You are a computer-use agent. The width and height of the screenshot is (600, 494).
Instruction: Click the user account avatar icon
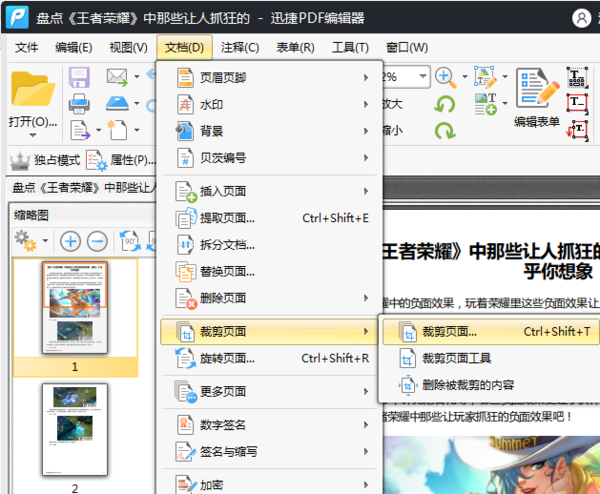(582, 18)
